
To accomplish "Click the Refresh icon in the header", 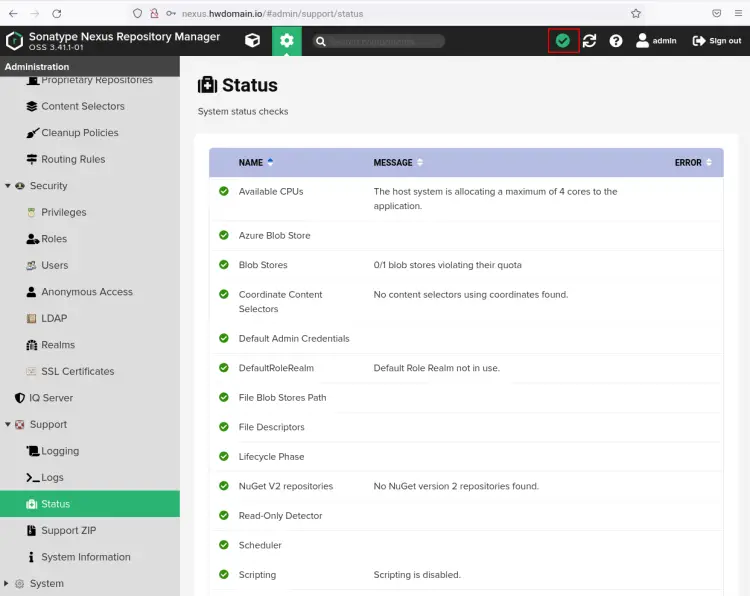I will pyautogui.click(x=589, y=41).
